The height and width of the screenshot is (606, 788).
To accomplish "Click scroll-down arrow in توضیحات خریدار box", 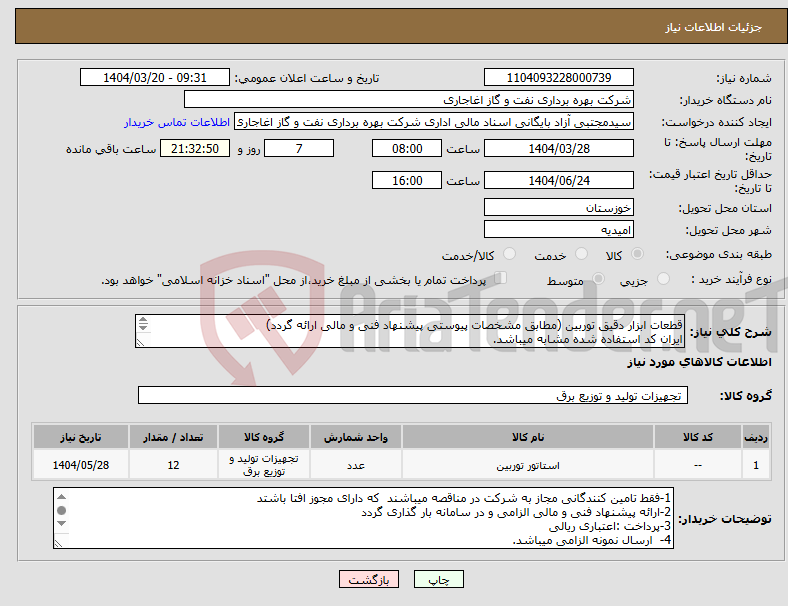I will click(x=61, y=523).
